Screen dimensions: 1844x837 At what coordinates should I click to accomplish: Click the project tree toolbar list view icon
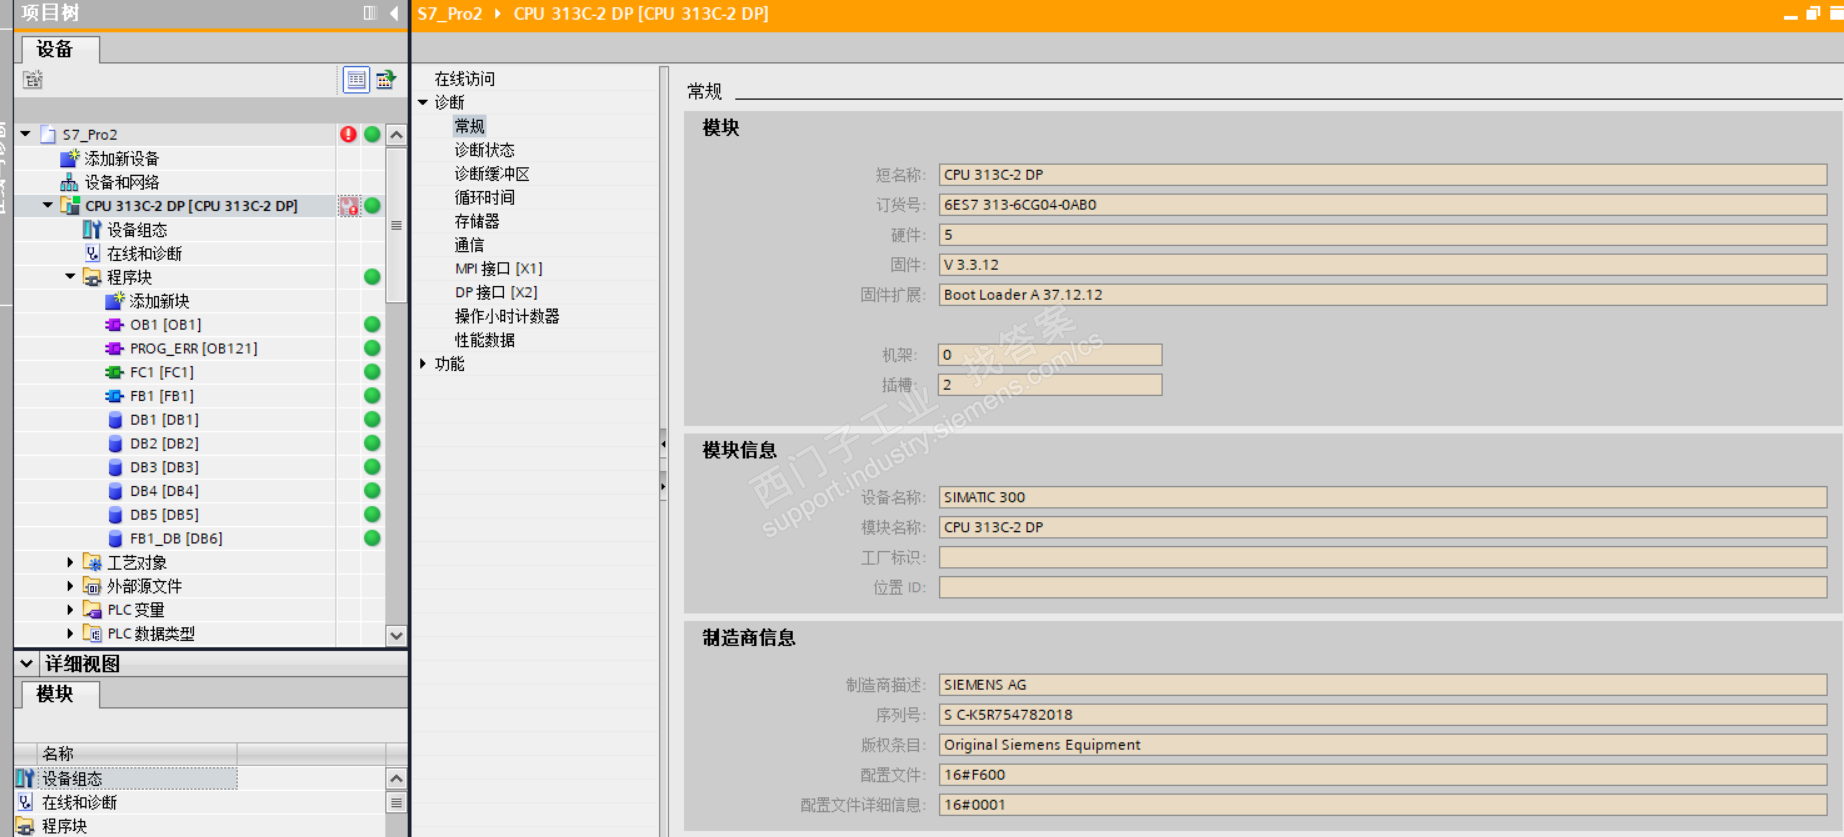(356, 80)
